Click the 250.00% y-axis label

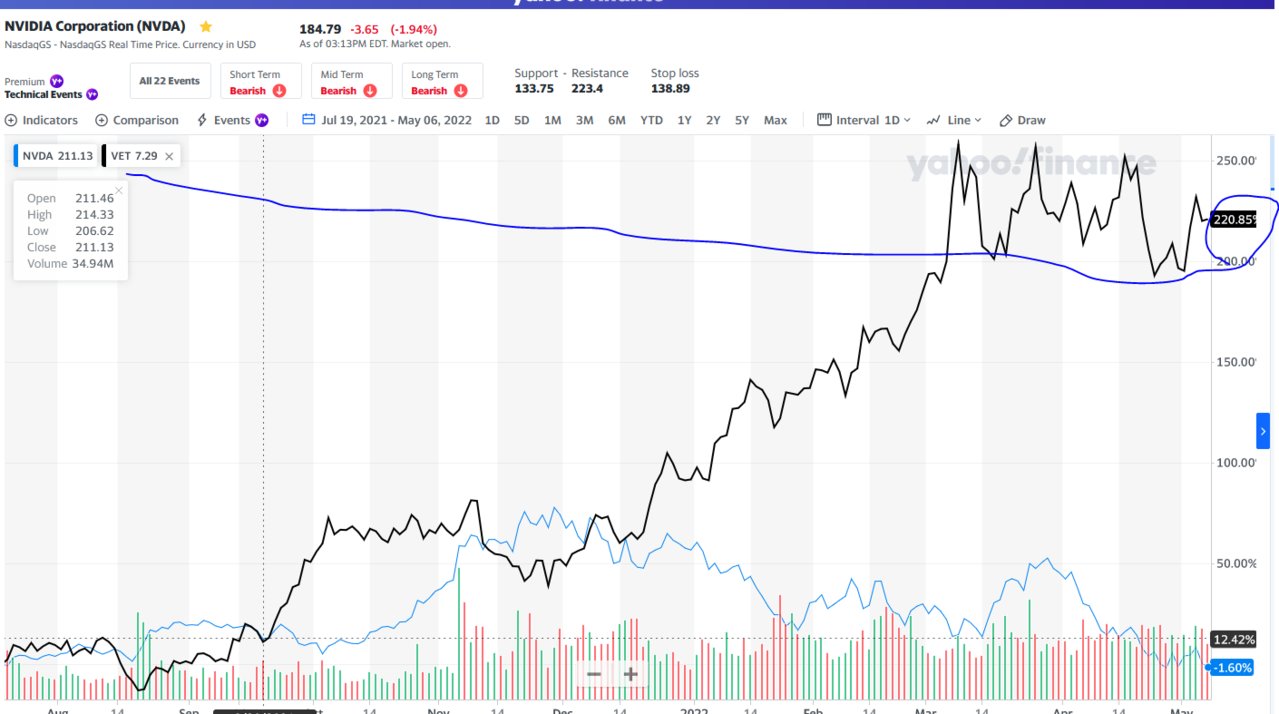coord(1236,160)
